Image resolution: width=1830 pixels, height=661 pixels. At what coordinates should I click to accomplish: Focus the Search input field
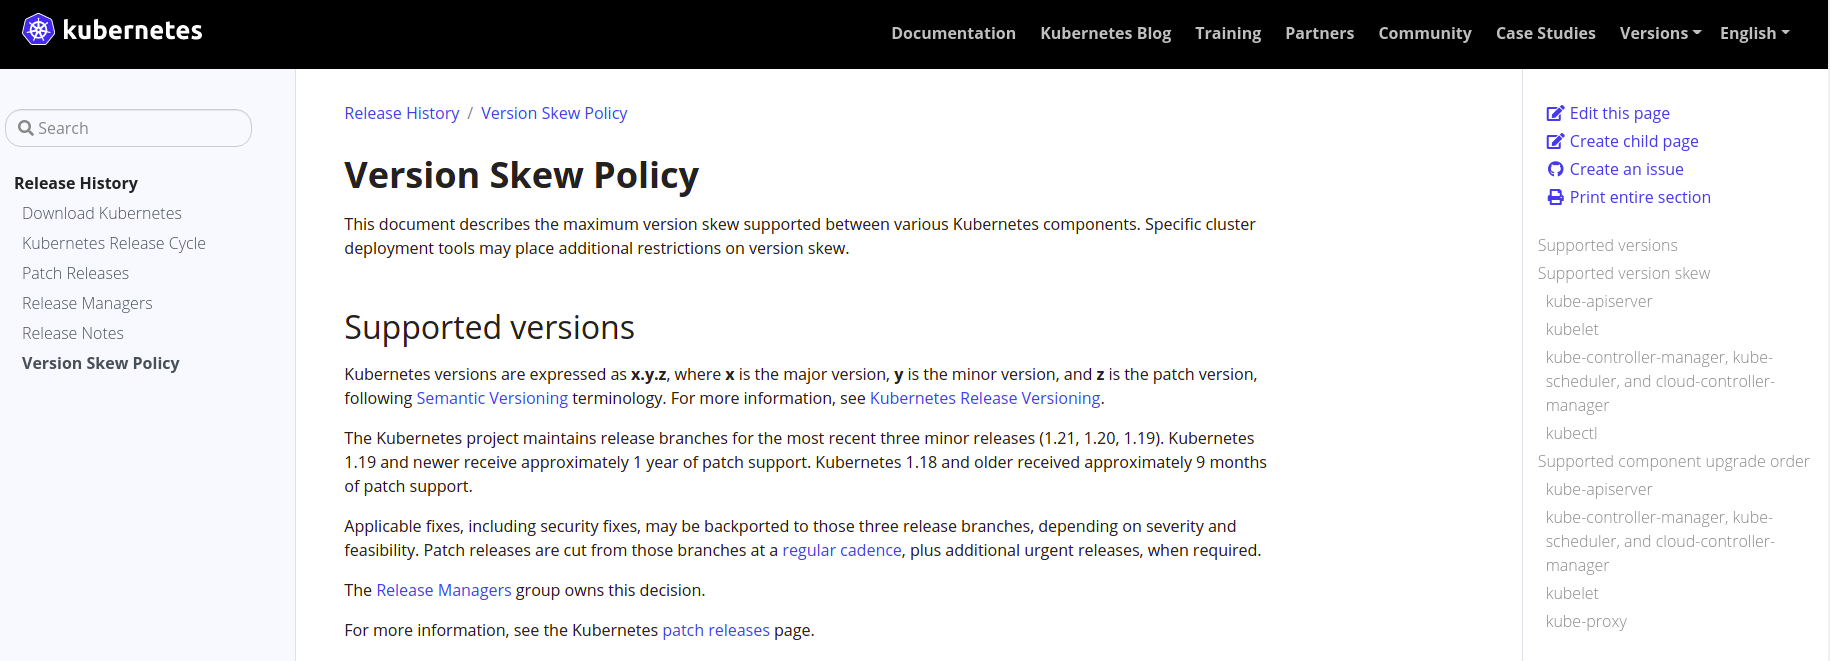(x=128, y=128)
